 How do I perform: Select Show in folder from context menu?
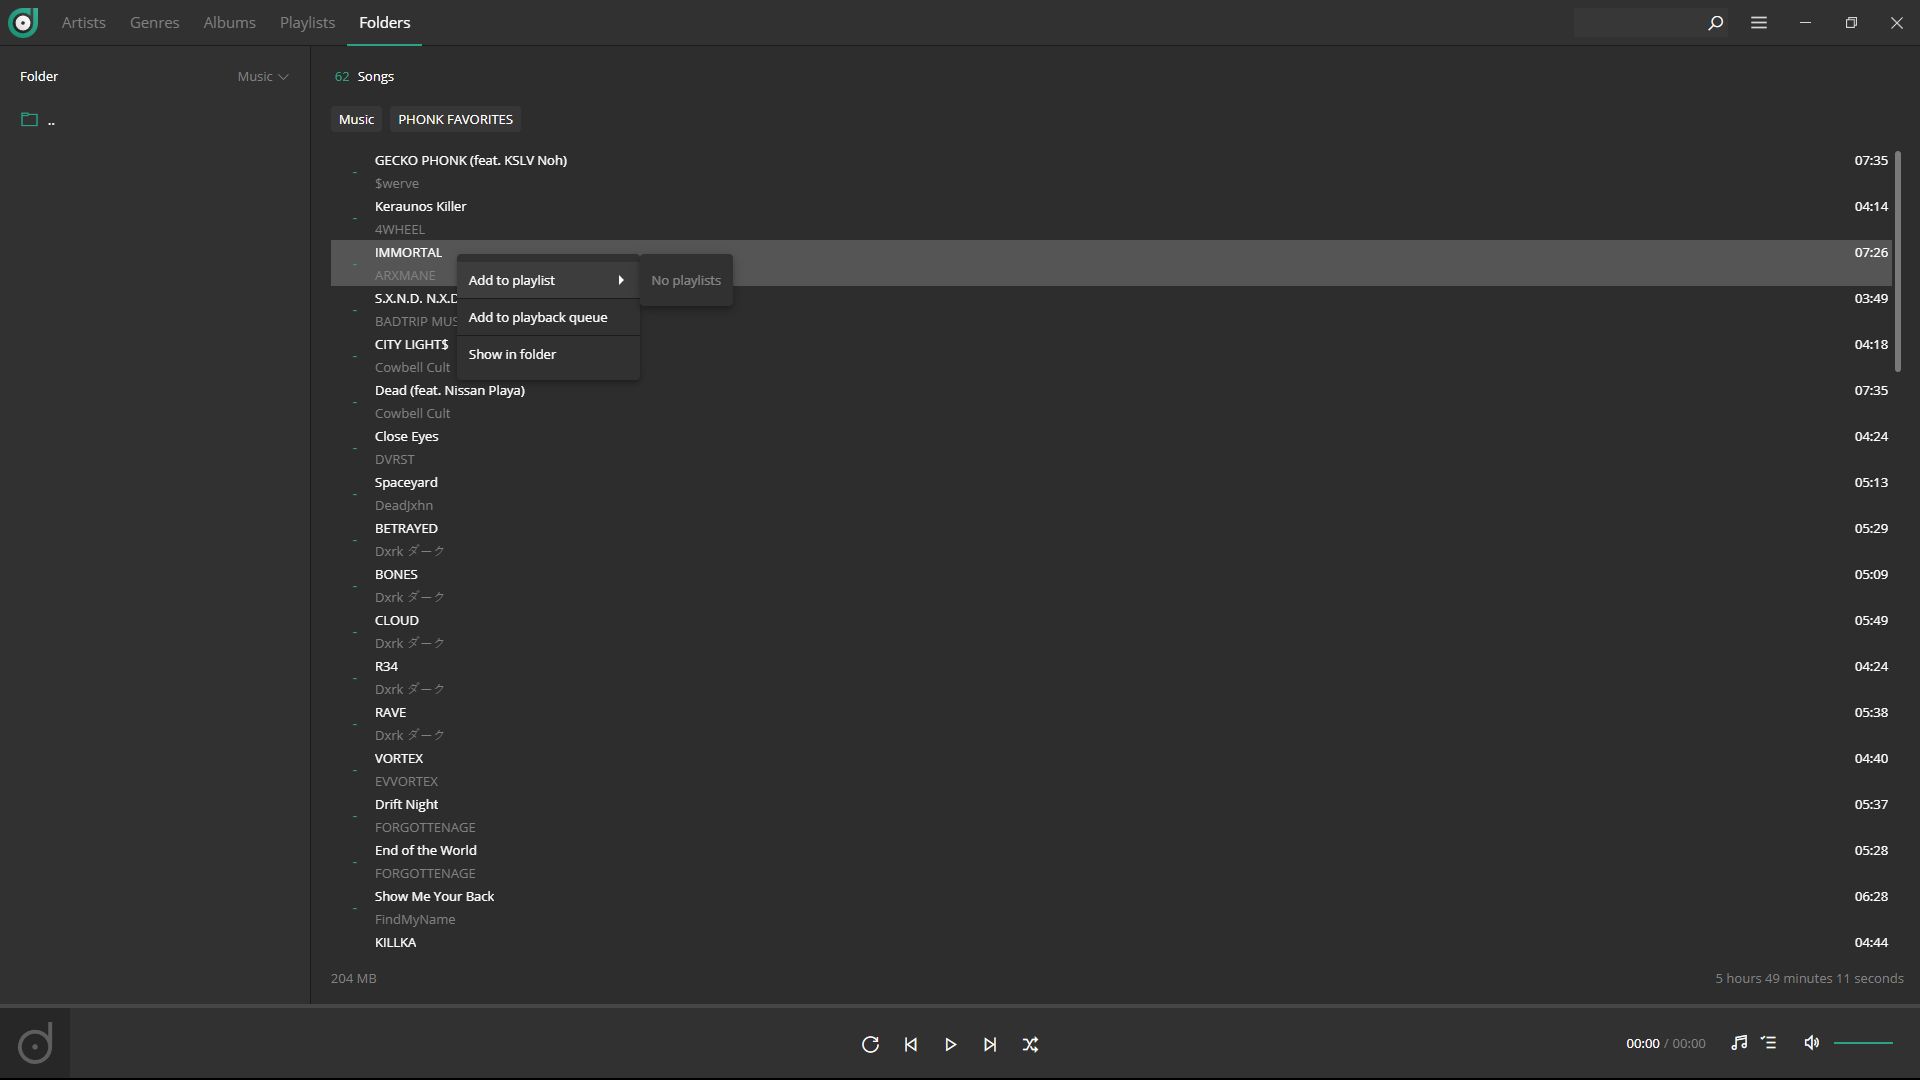coord(512,354)
